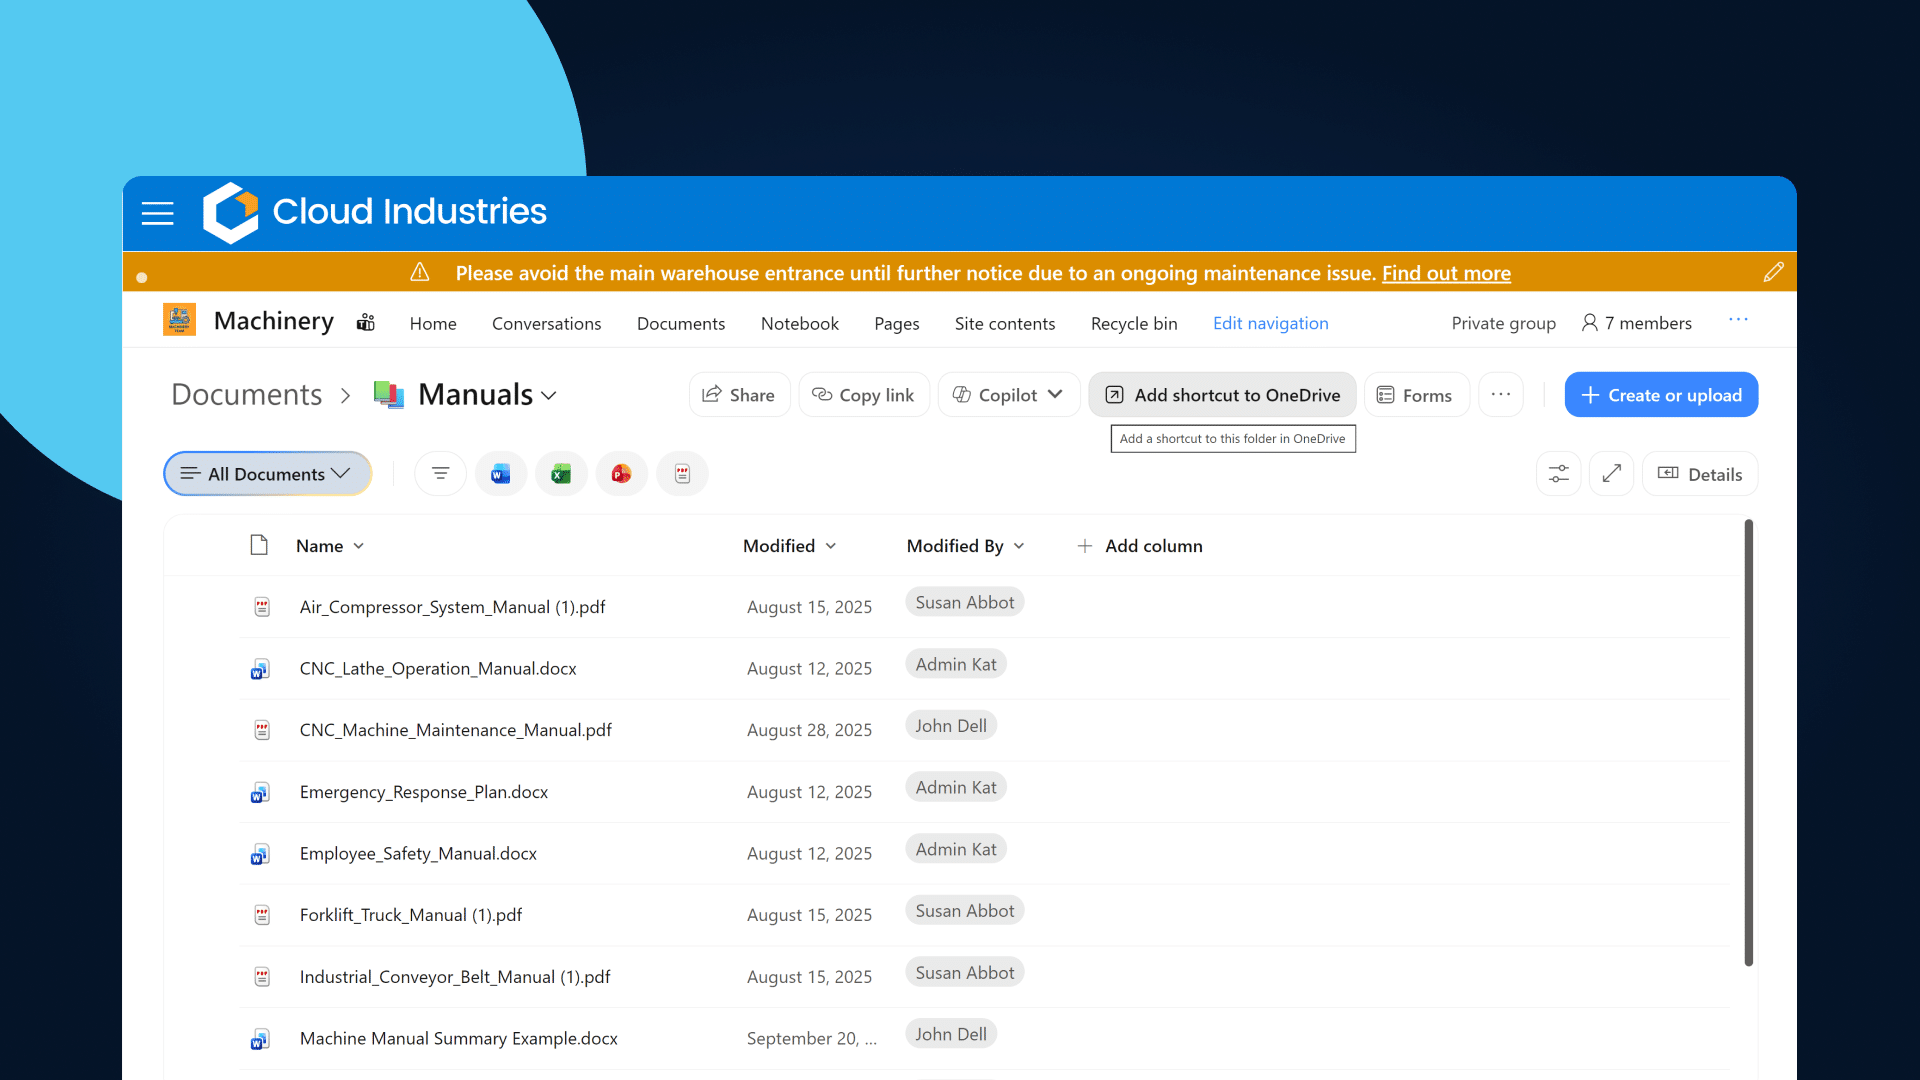Open Machine Manual Summary Example.docx
The height and width of the screenshot is (1080, 1920).
click(459, 1039)
